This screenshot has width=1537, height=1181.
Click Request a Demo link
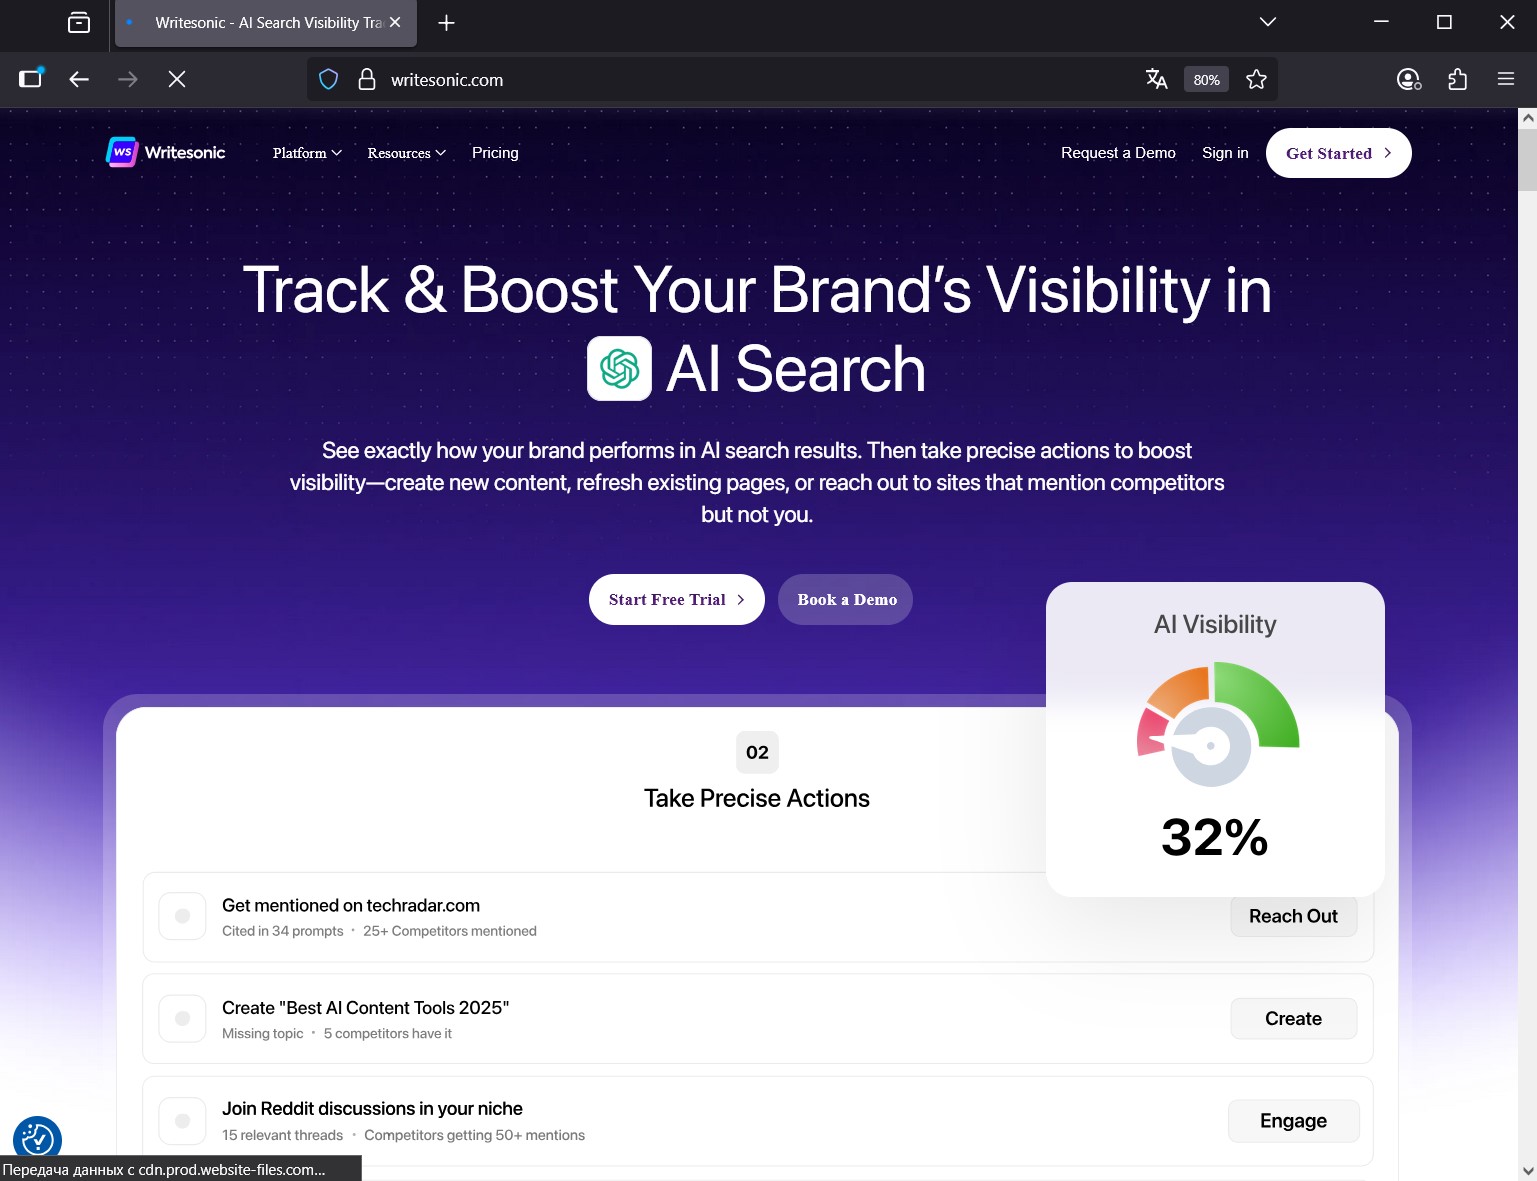coord(1118,153)
